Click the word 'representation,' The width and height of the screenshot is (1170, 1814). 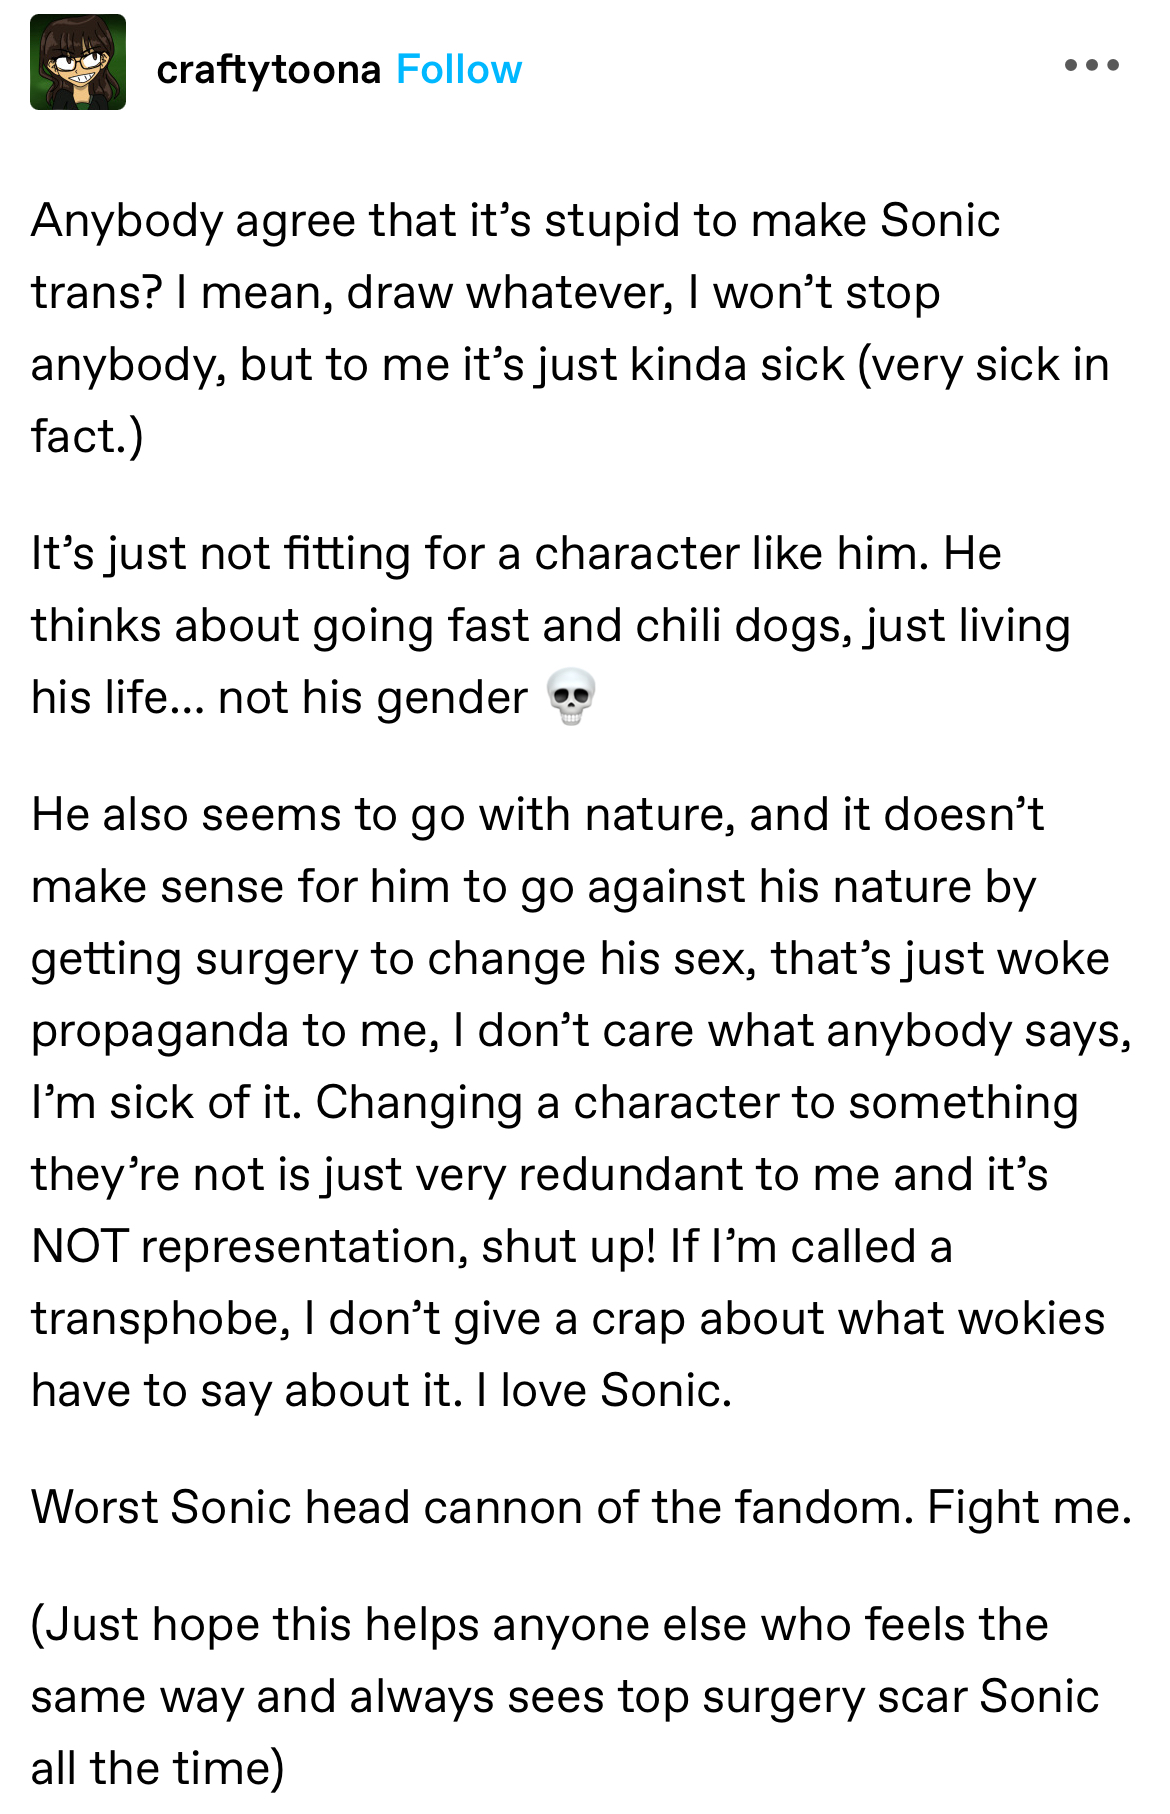pos(304,1247)
